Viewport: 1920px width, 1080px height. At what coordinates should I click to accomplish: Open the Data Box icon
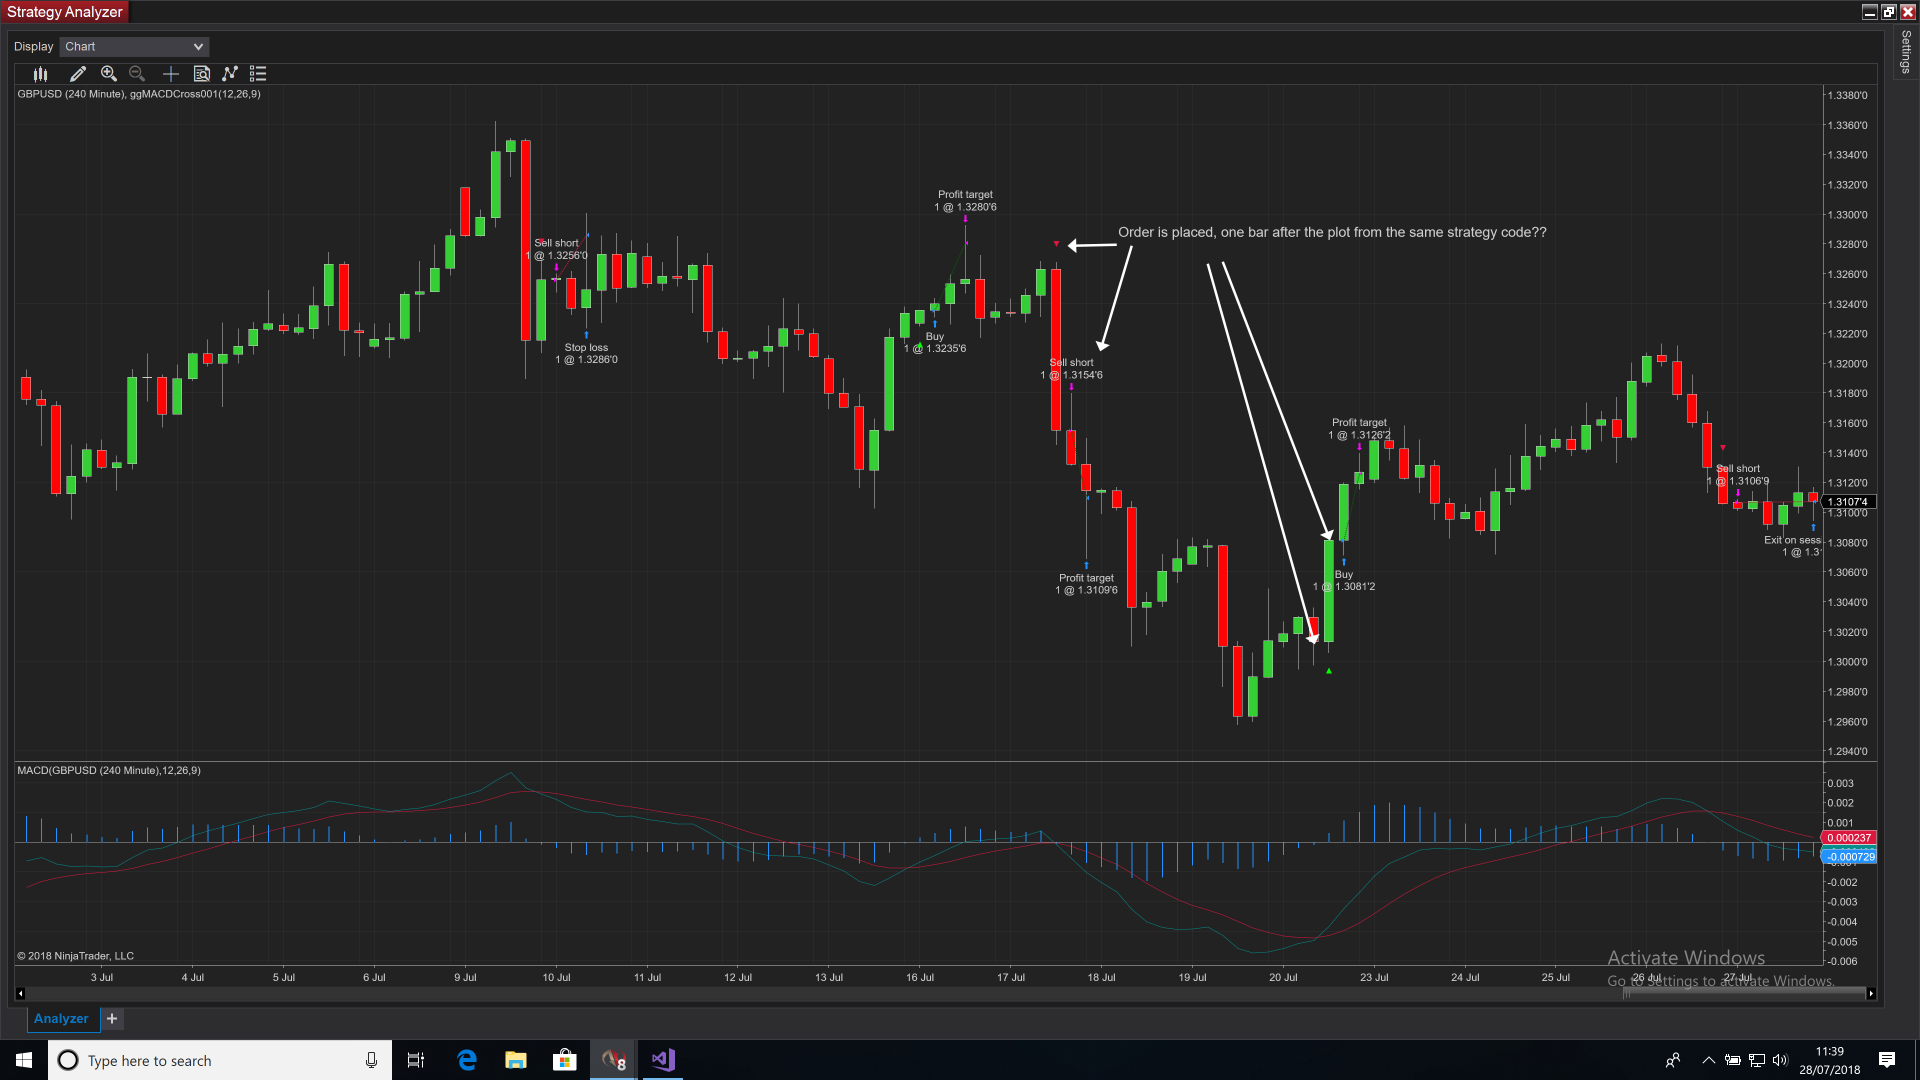coord(201,74)
